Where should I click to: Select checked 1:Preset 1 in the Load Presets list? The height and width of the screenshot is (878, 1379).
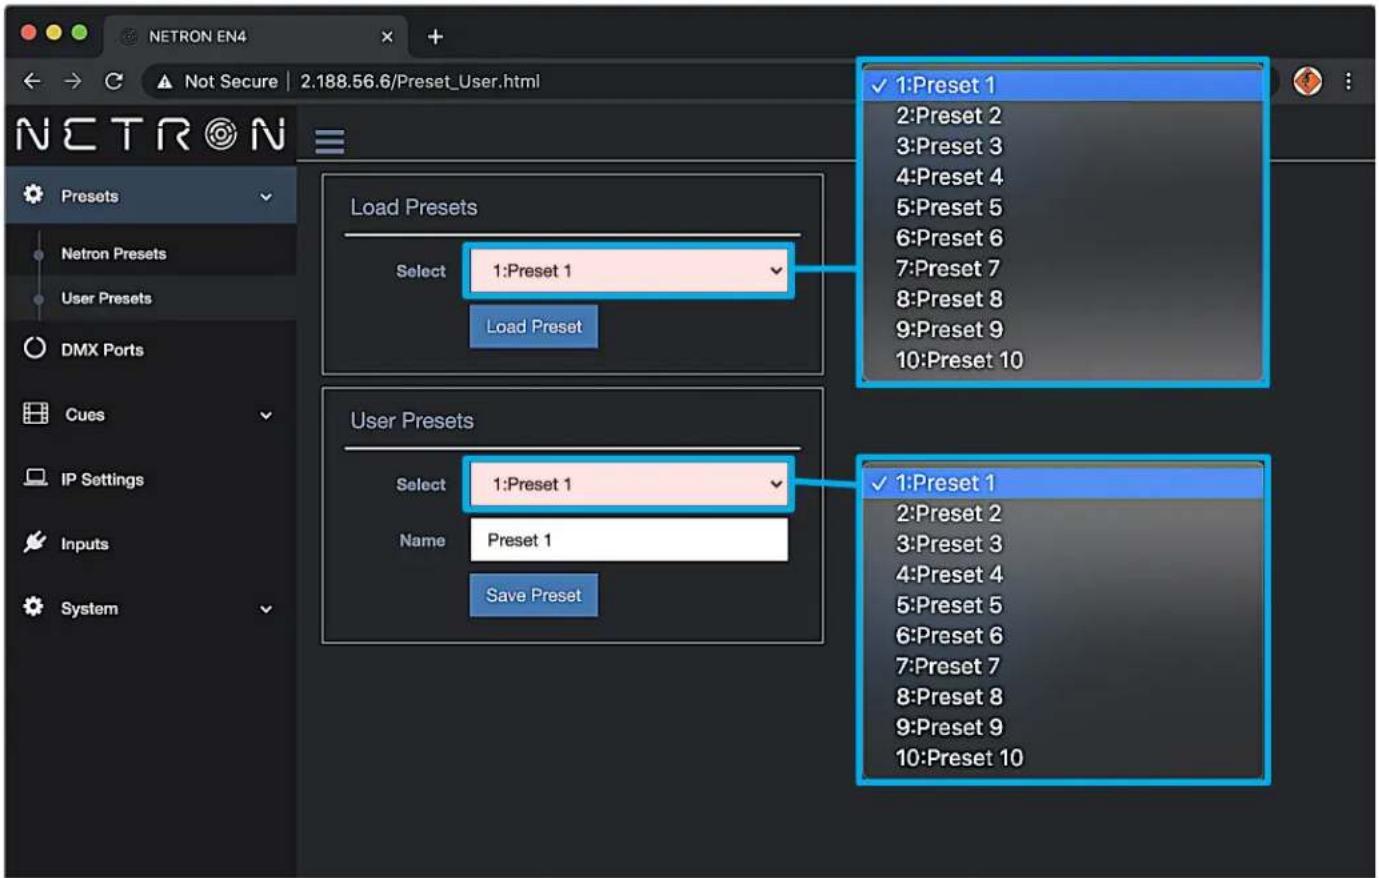(1063, 85)
